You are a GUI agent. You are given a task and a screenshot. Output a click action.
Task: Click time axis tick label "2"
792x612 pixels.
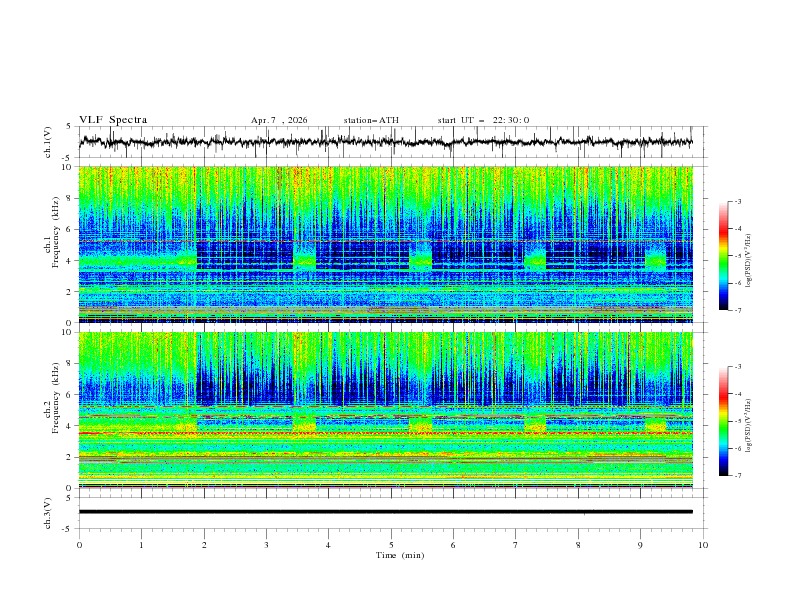coord(204,545)
